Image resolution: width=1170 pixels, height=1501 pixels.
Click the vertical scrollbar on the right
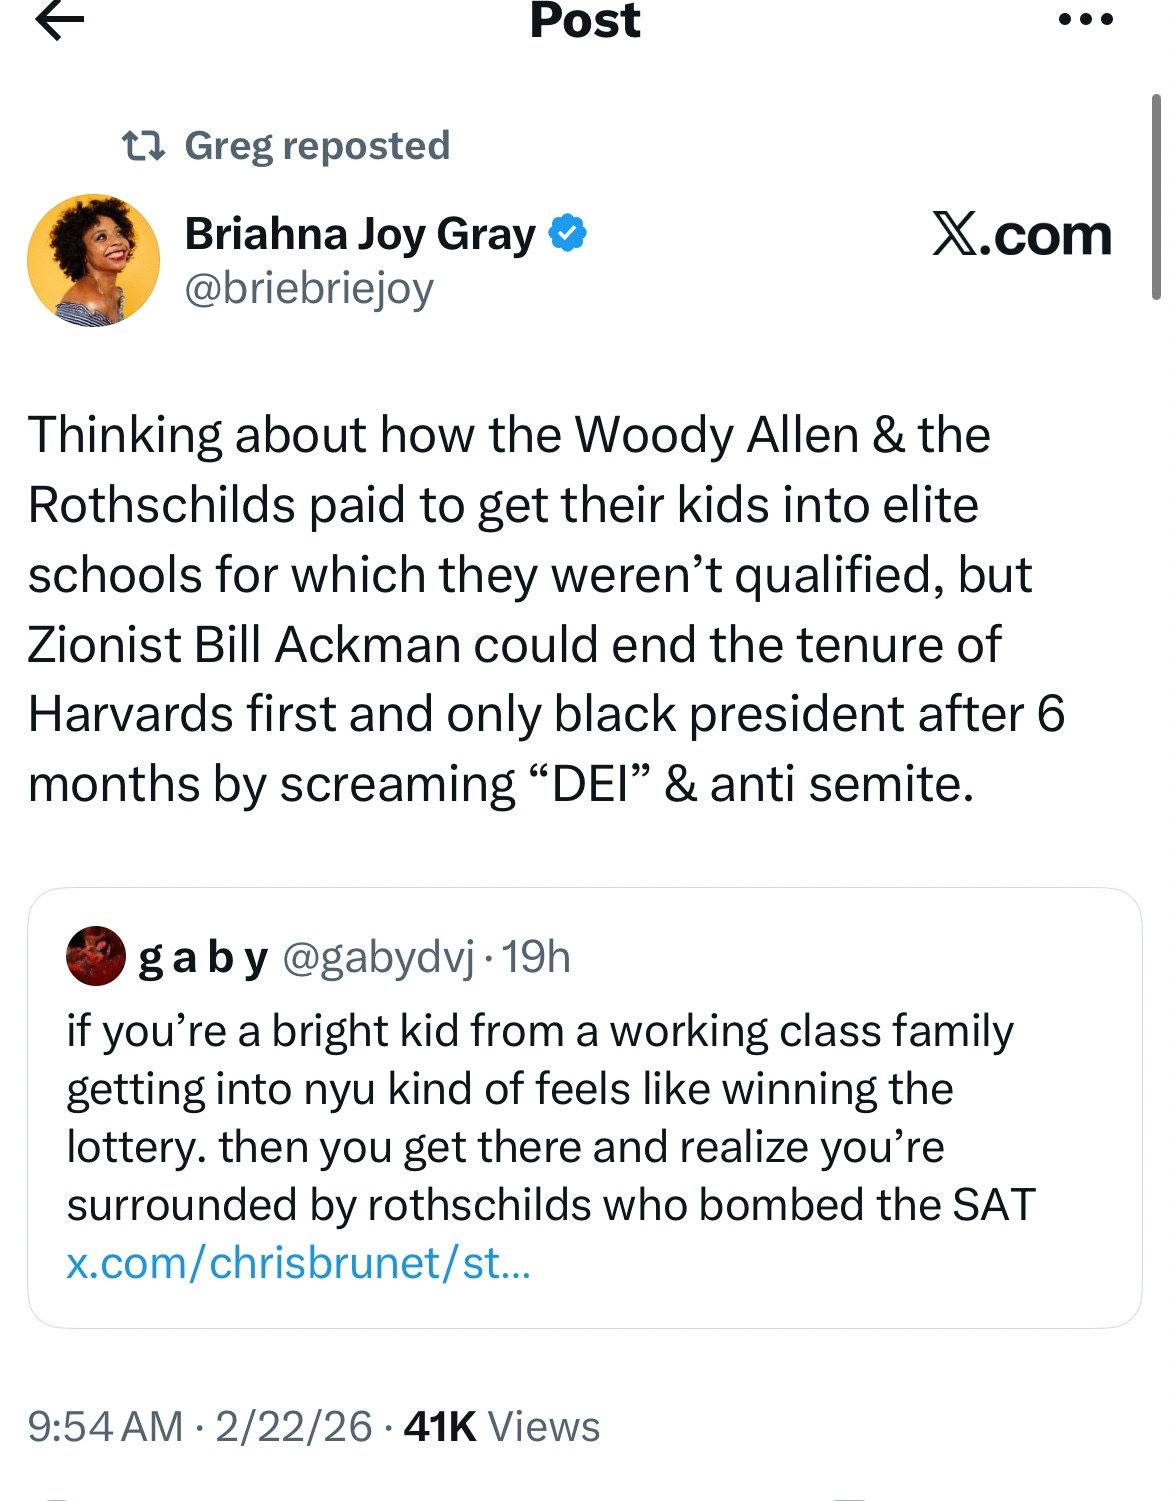[x=1156, y=196]
